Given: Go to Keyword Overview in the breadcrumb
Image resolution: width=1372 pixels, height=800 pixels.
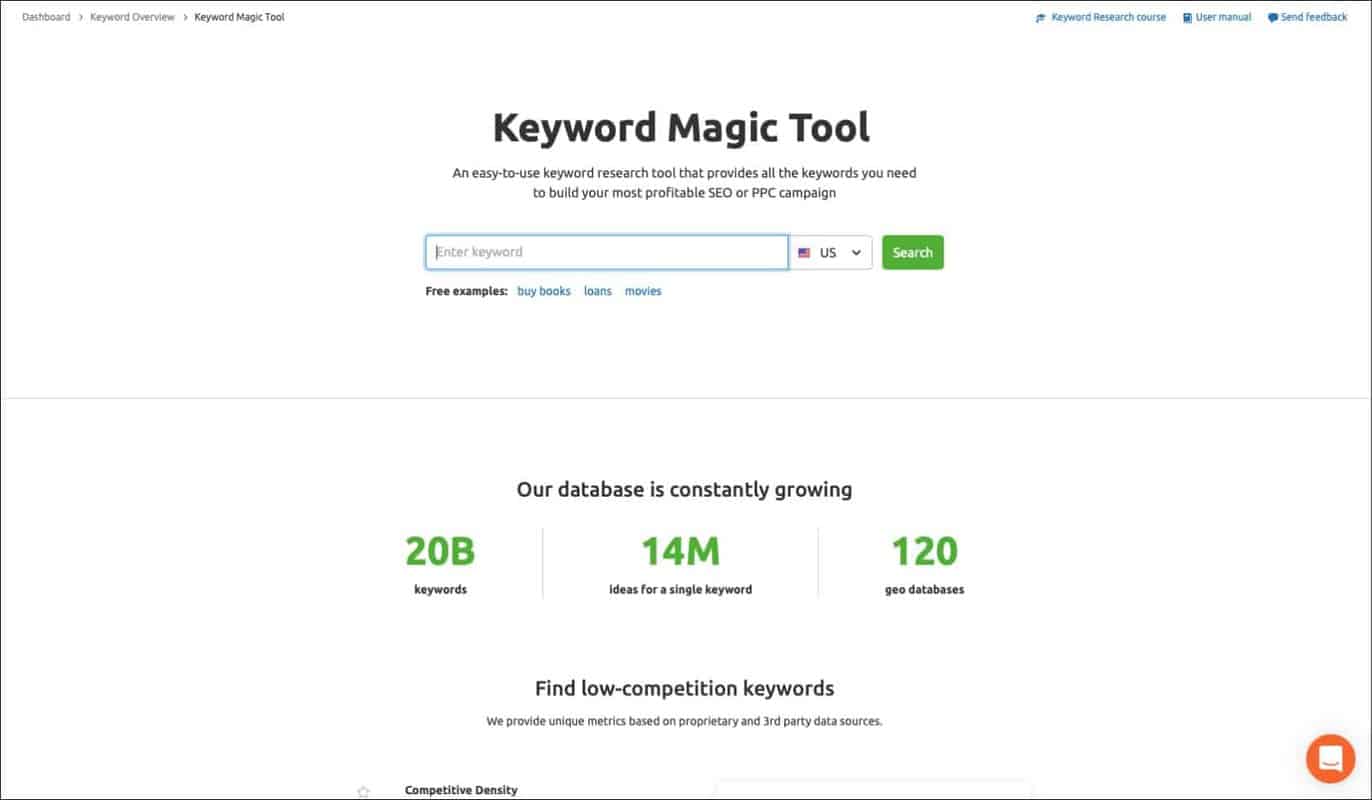Looking at the screenshot, I should tap(132, 17).
